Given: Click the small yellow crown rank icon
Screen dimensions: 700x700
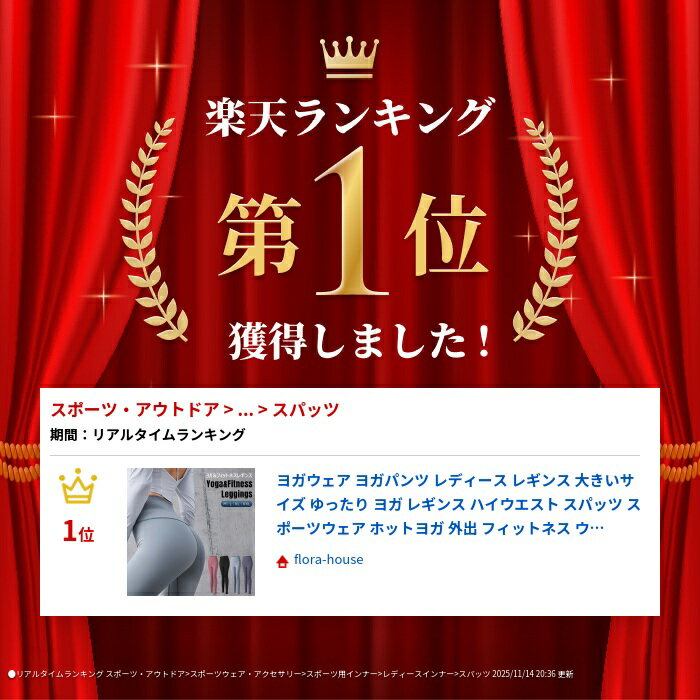Looking at the screenshot, I should pos(78,486).
